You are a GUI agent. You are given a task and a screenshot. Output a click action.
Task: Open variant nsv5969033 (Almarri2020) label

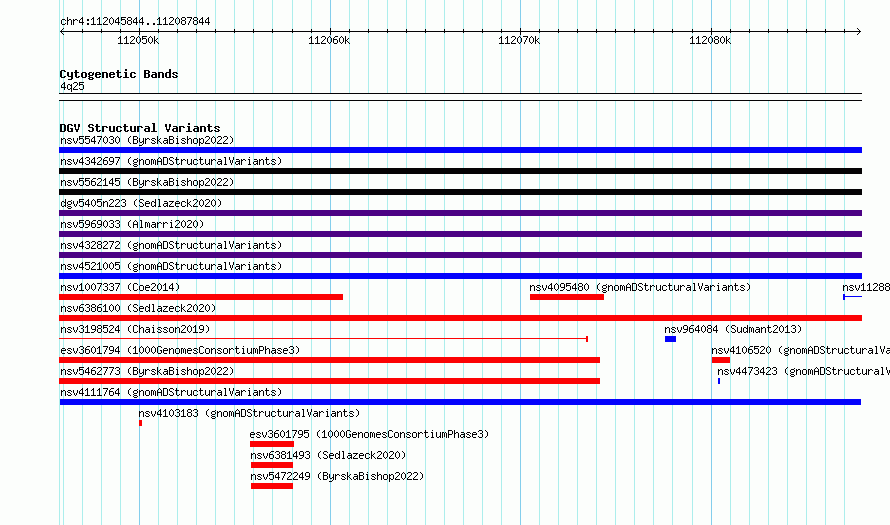132,224
